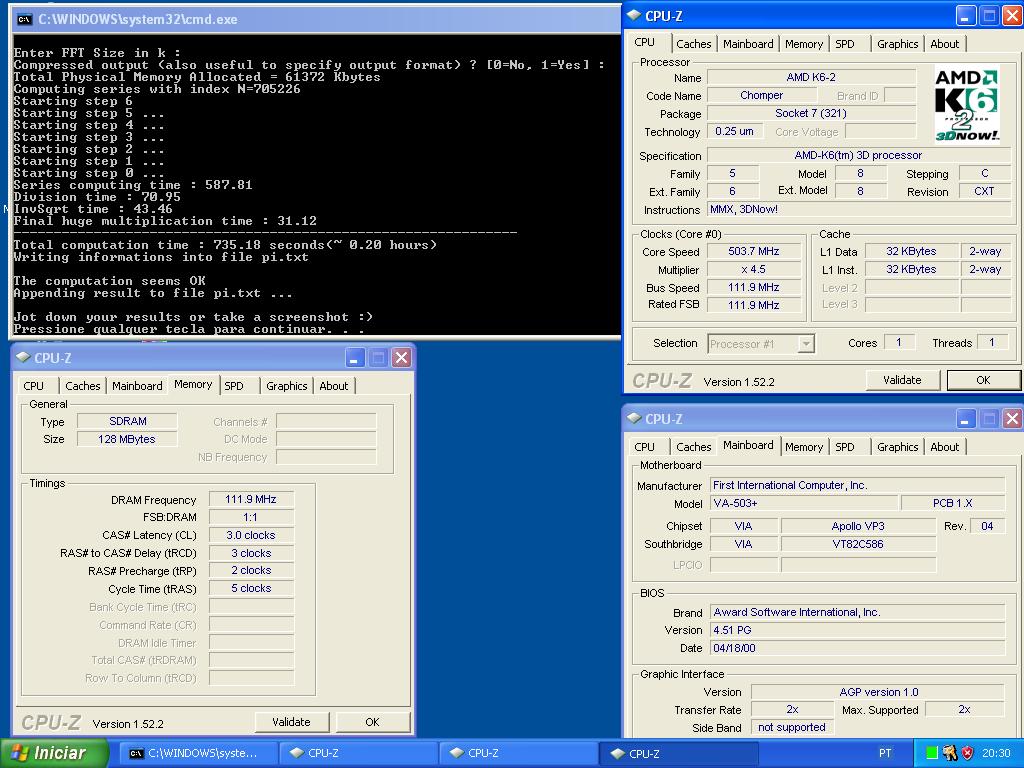Click the PT language indicator in taskbar

(x=885, y=753)
